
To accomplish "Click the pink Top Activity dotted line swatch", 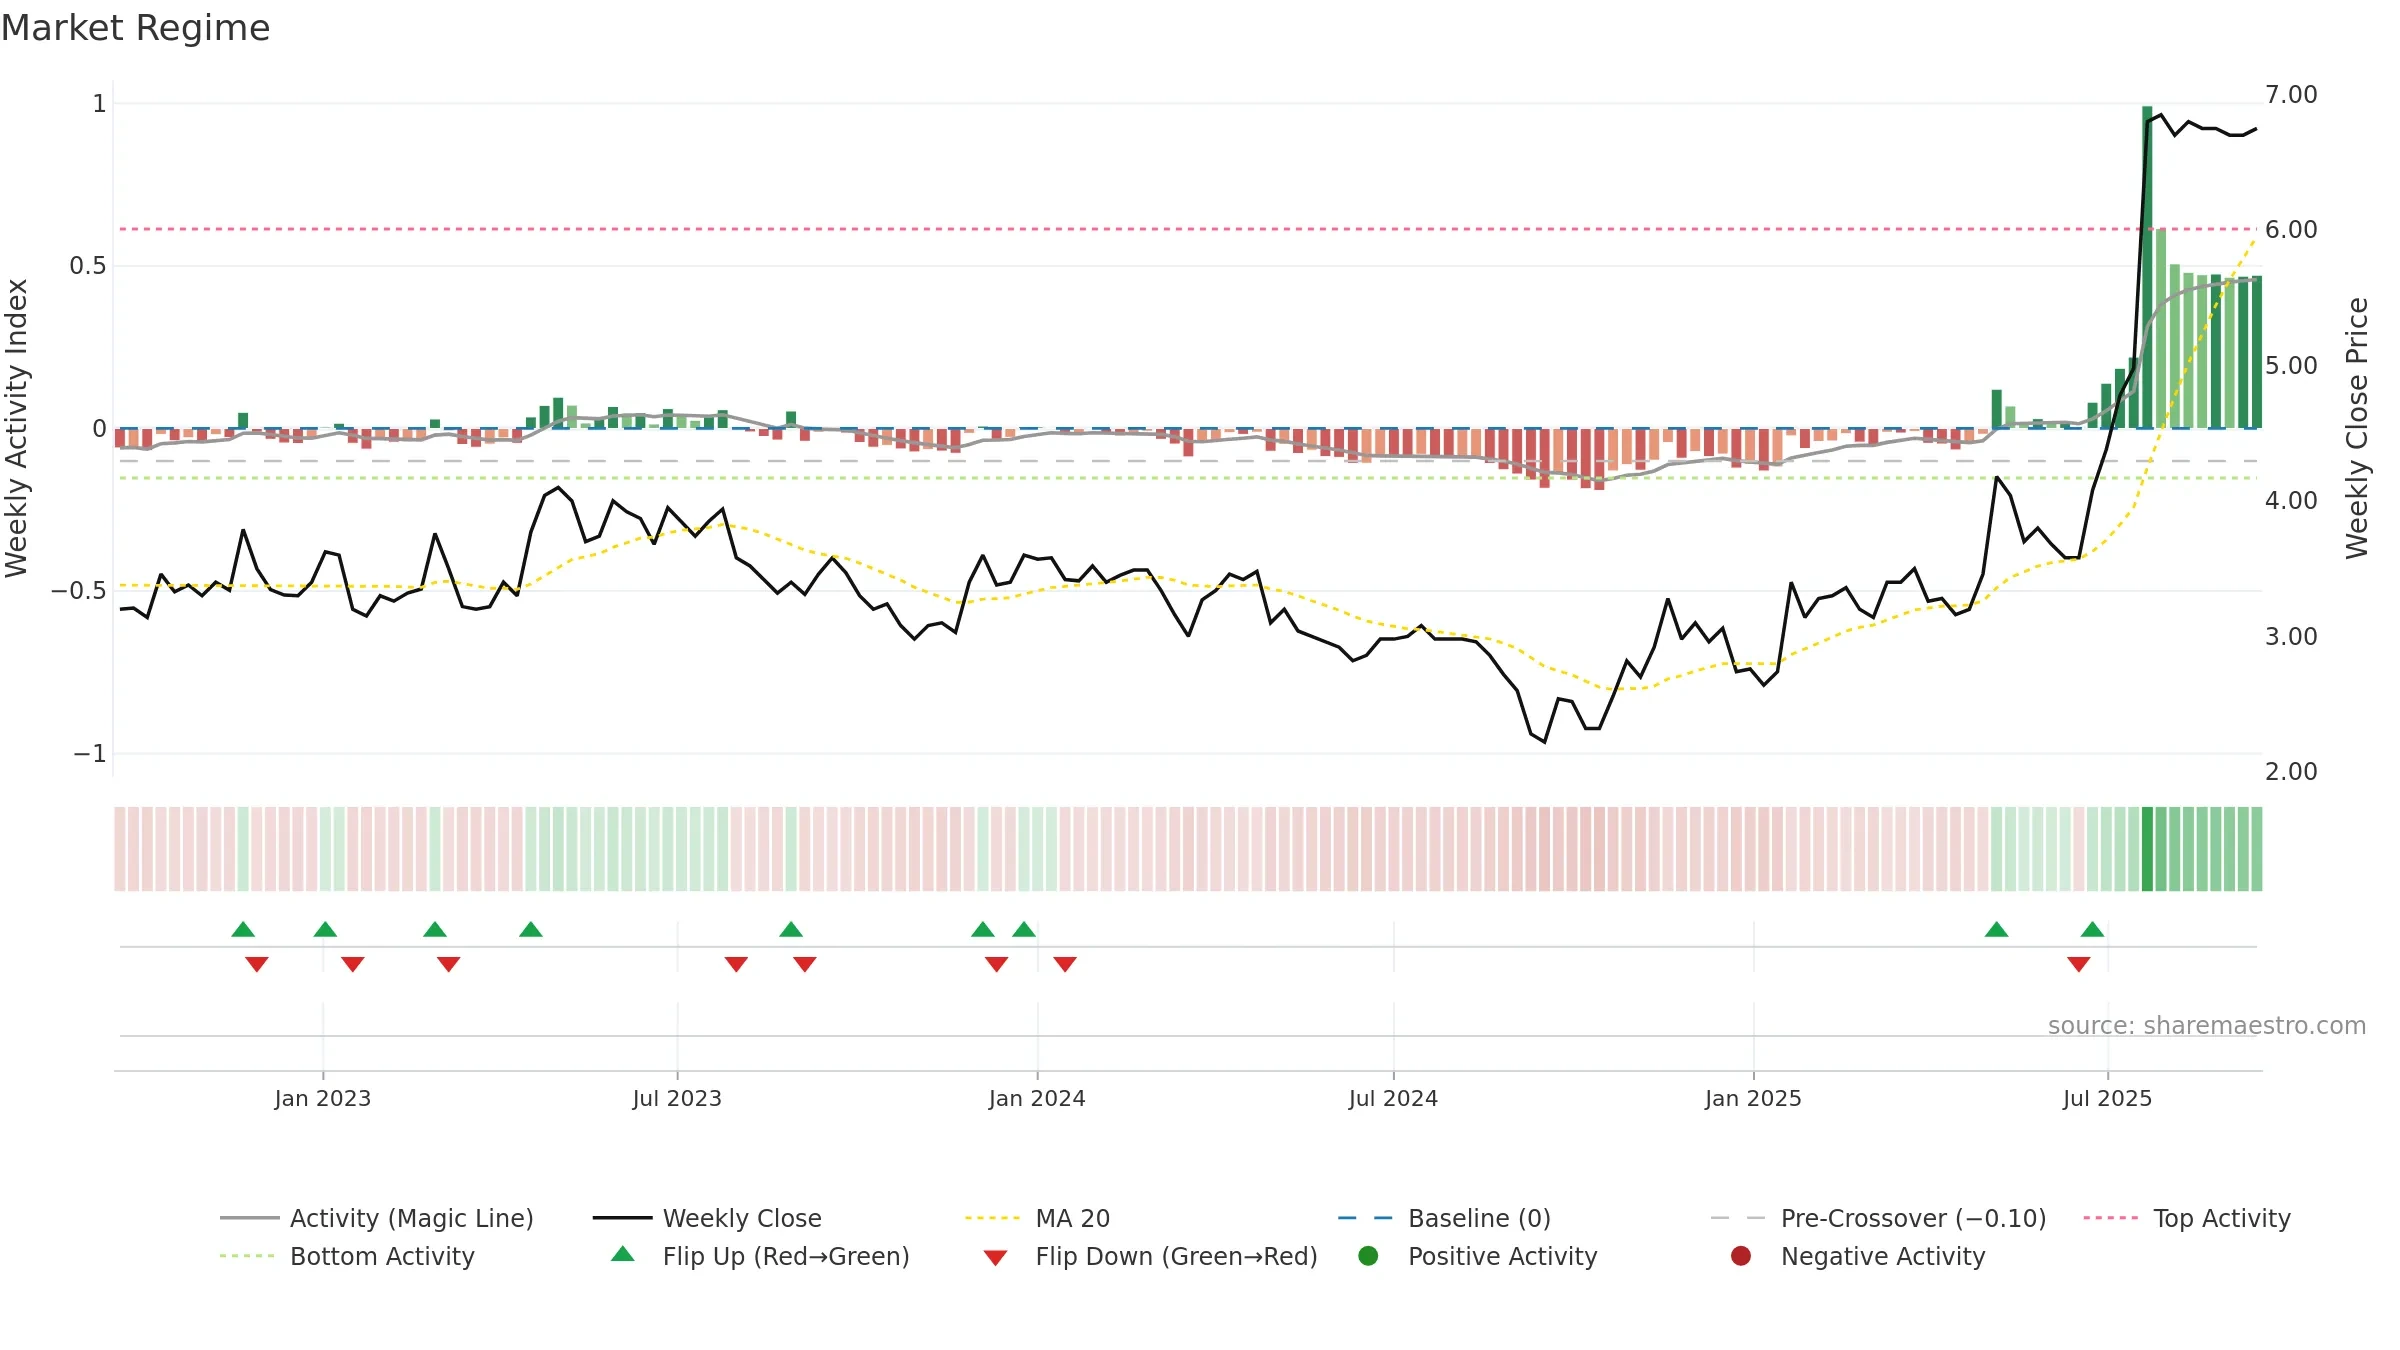I will click(x=2110, y=1218).
